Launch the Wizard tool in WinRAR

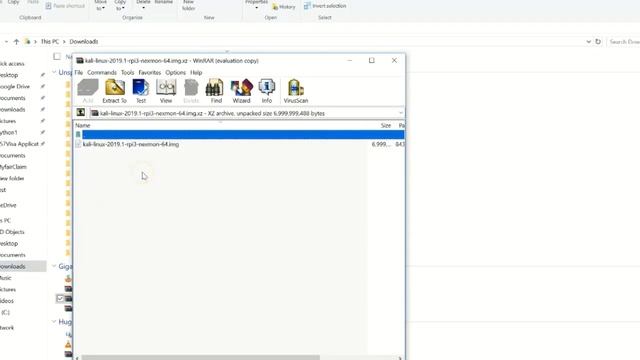241,91
